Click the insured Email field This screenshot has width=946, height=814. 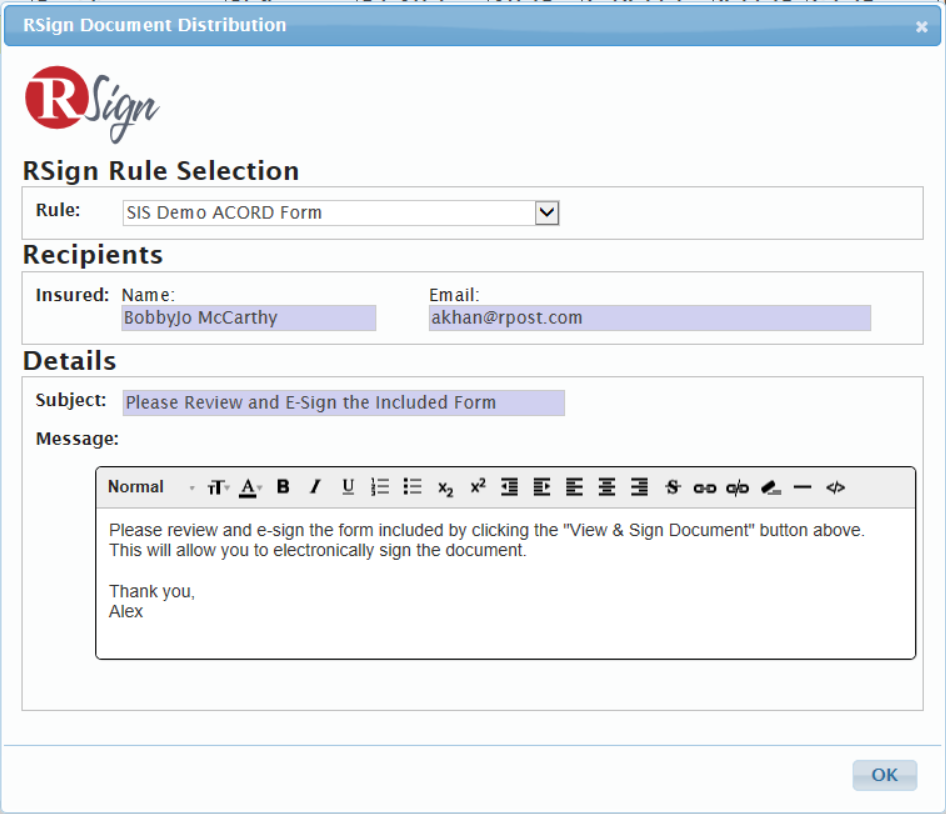(650, 317)
